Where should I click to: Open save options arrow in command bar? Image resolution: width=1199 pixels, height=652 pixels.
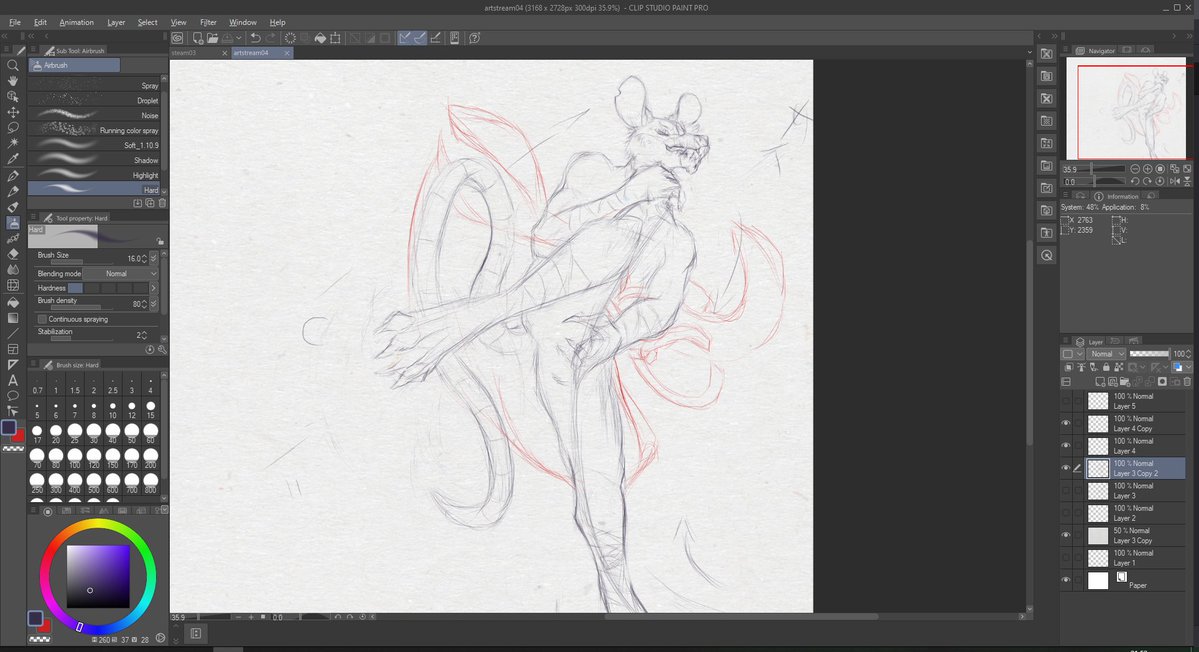[x=239, y=37]
